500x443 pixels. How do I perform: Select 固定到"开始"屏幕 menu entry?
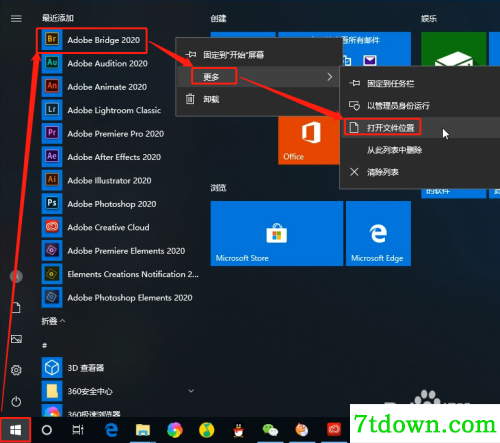click(x=259, y=55)
